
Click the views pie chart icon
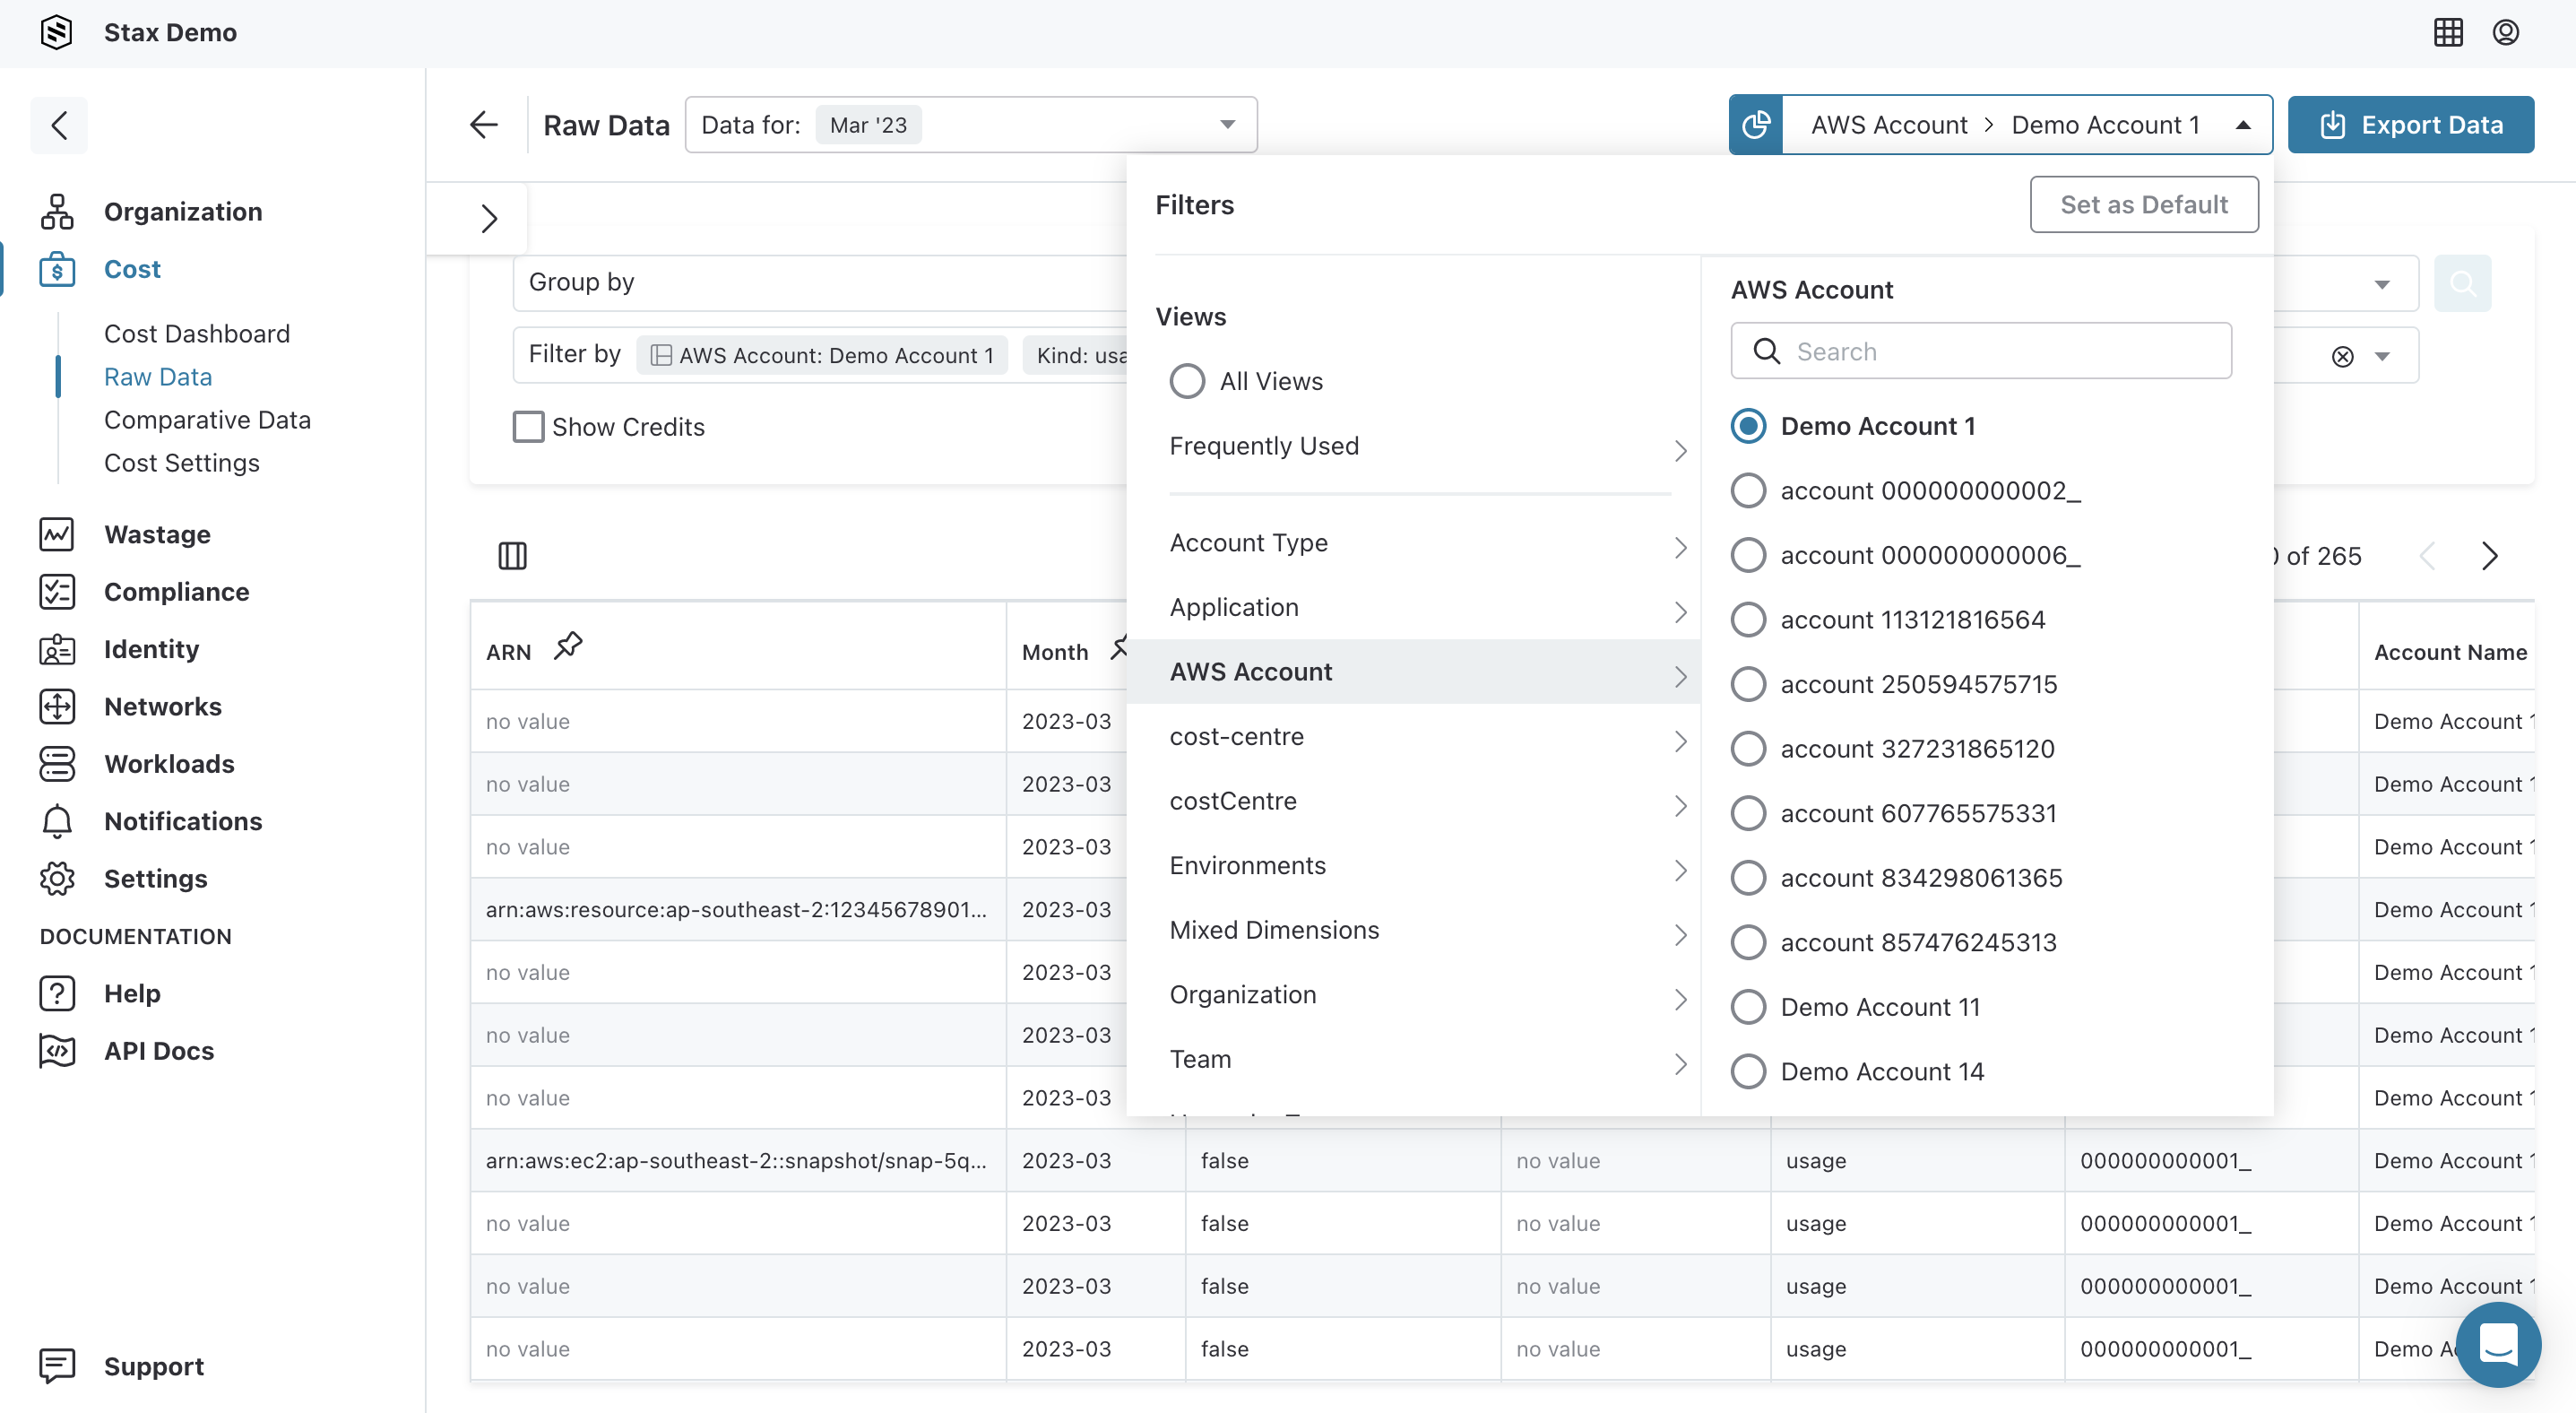click(1756, 125)
